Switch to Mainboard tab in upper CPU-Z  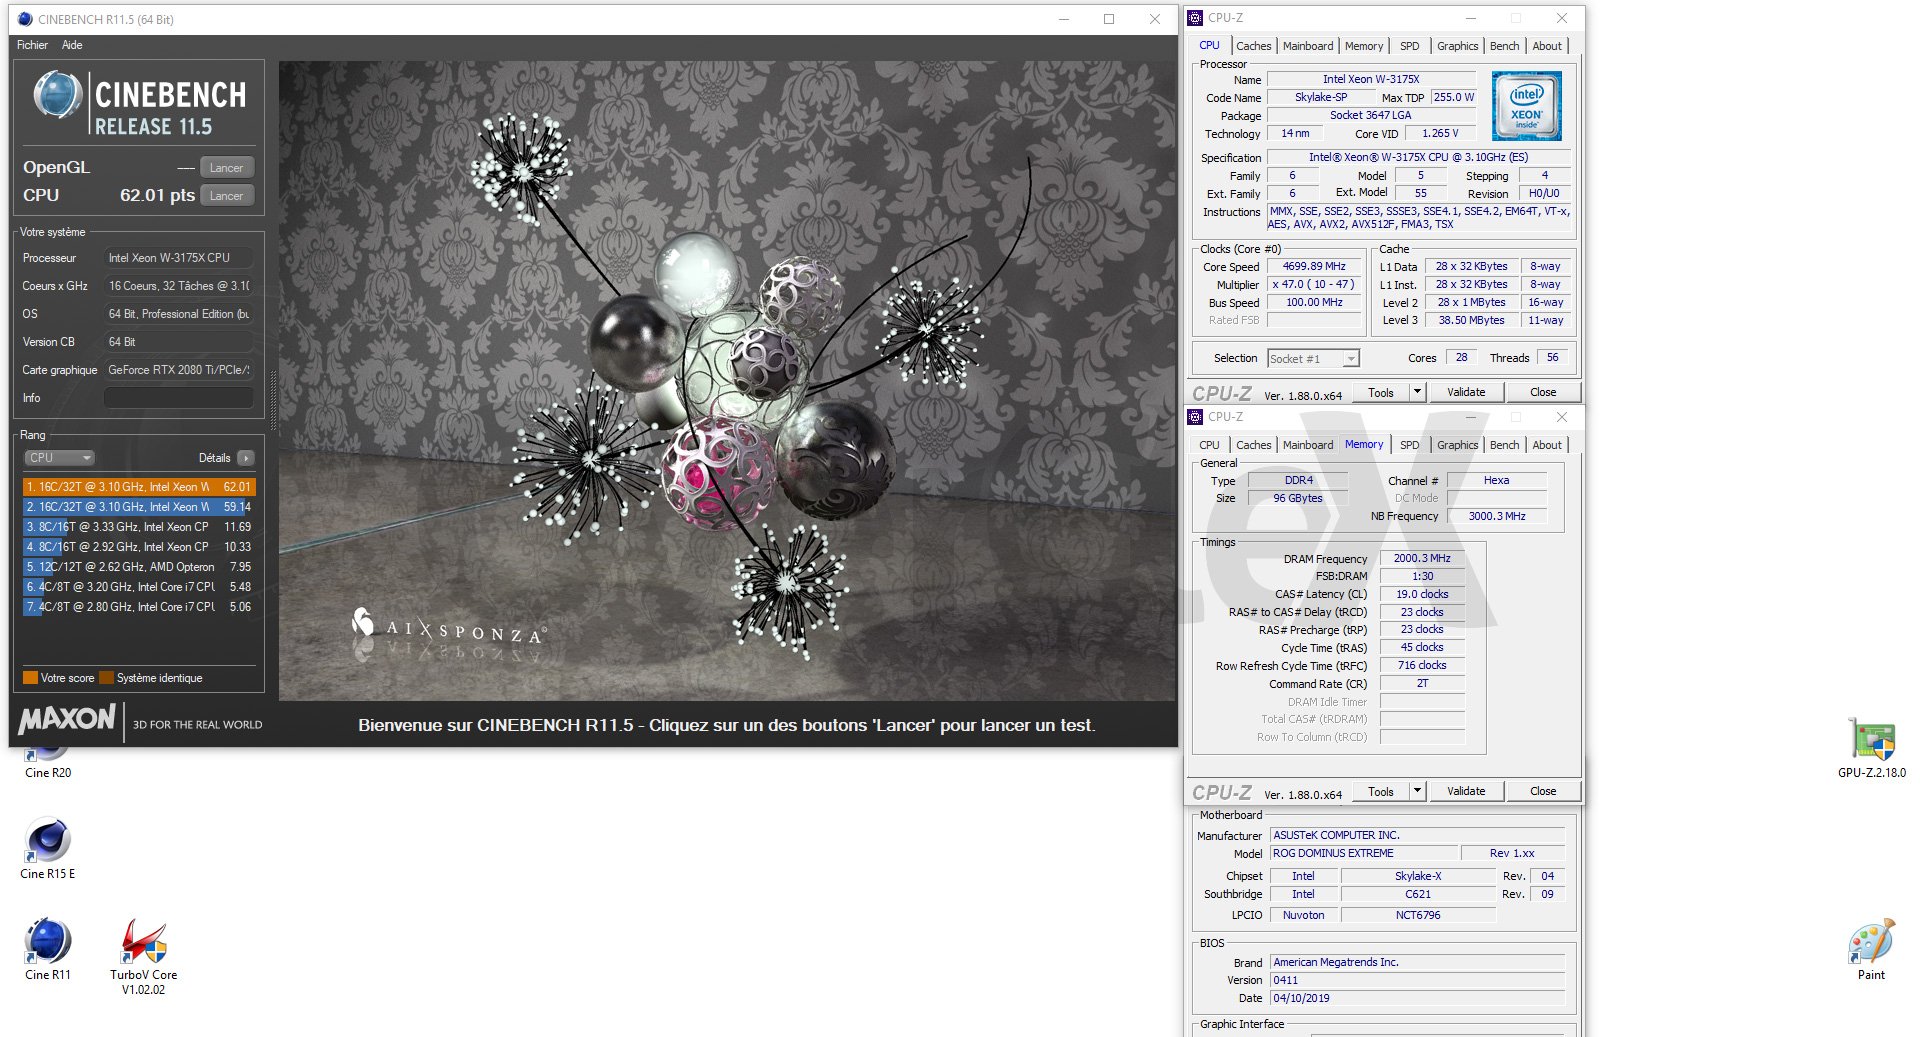tap(1308, 46)
